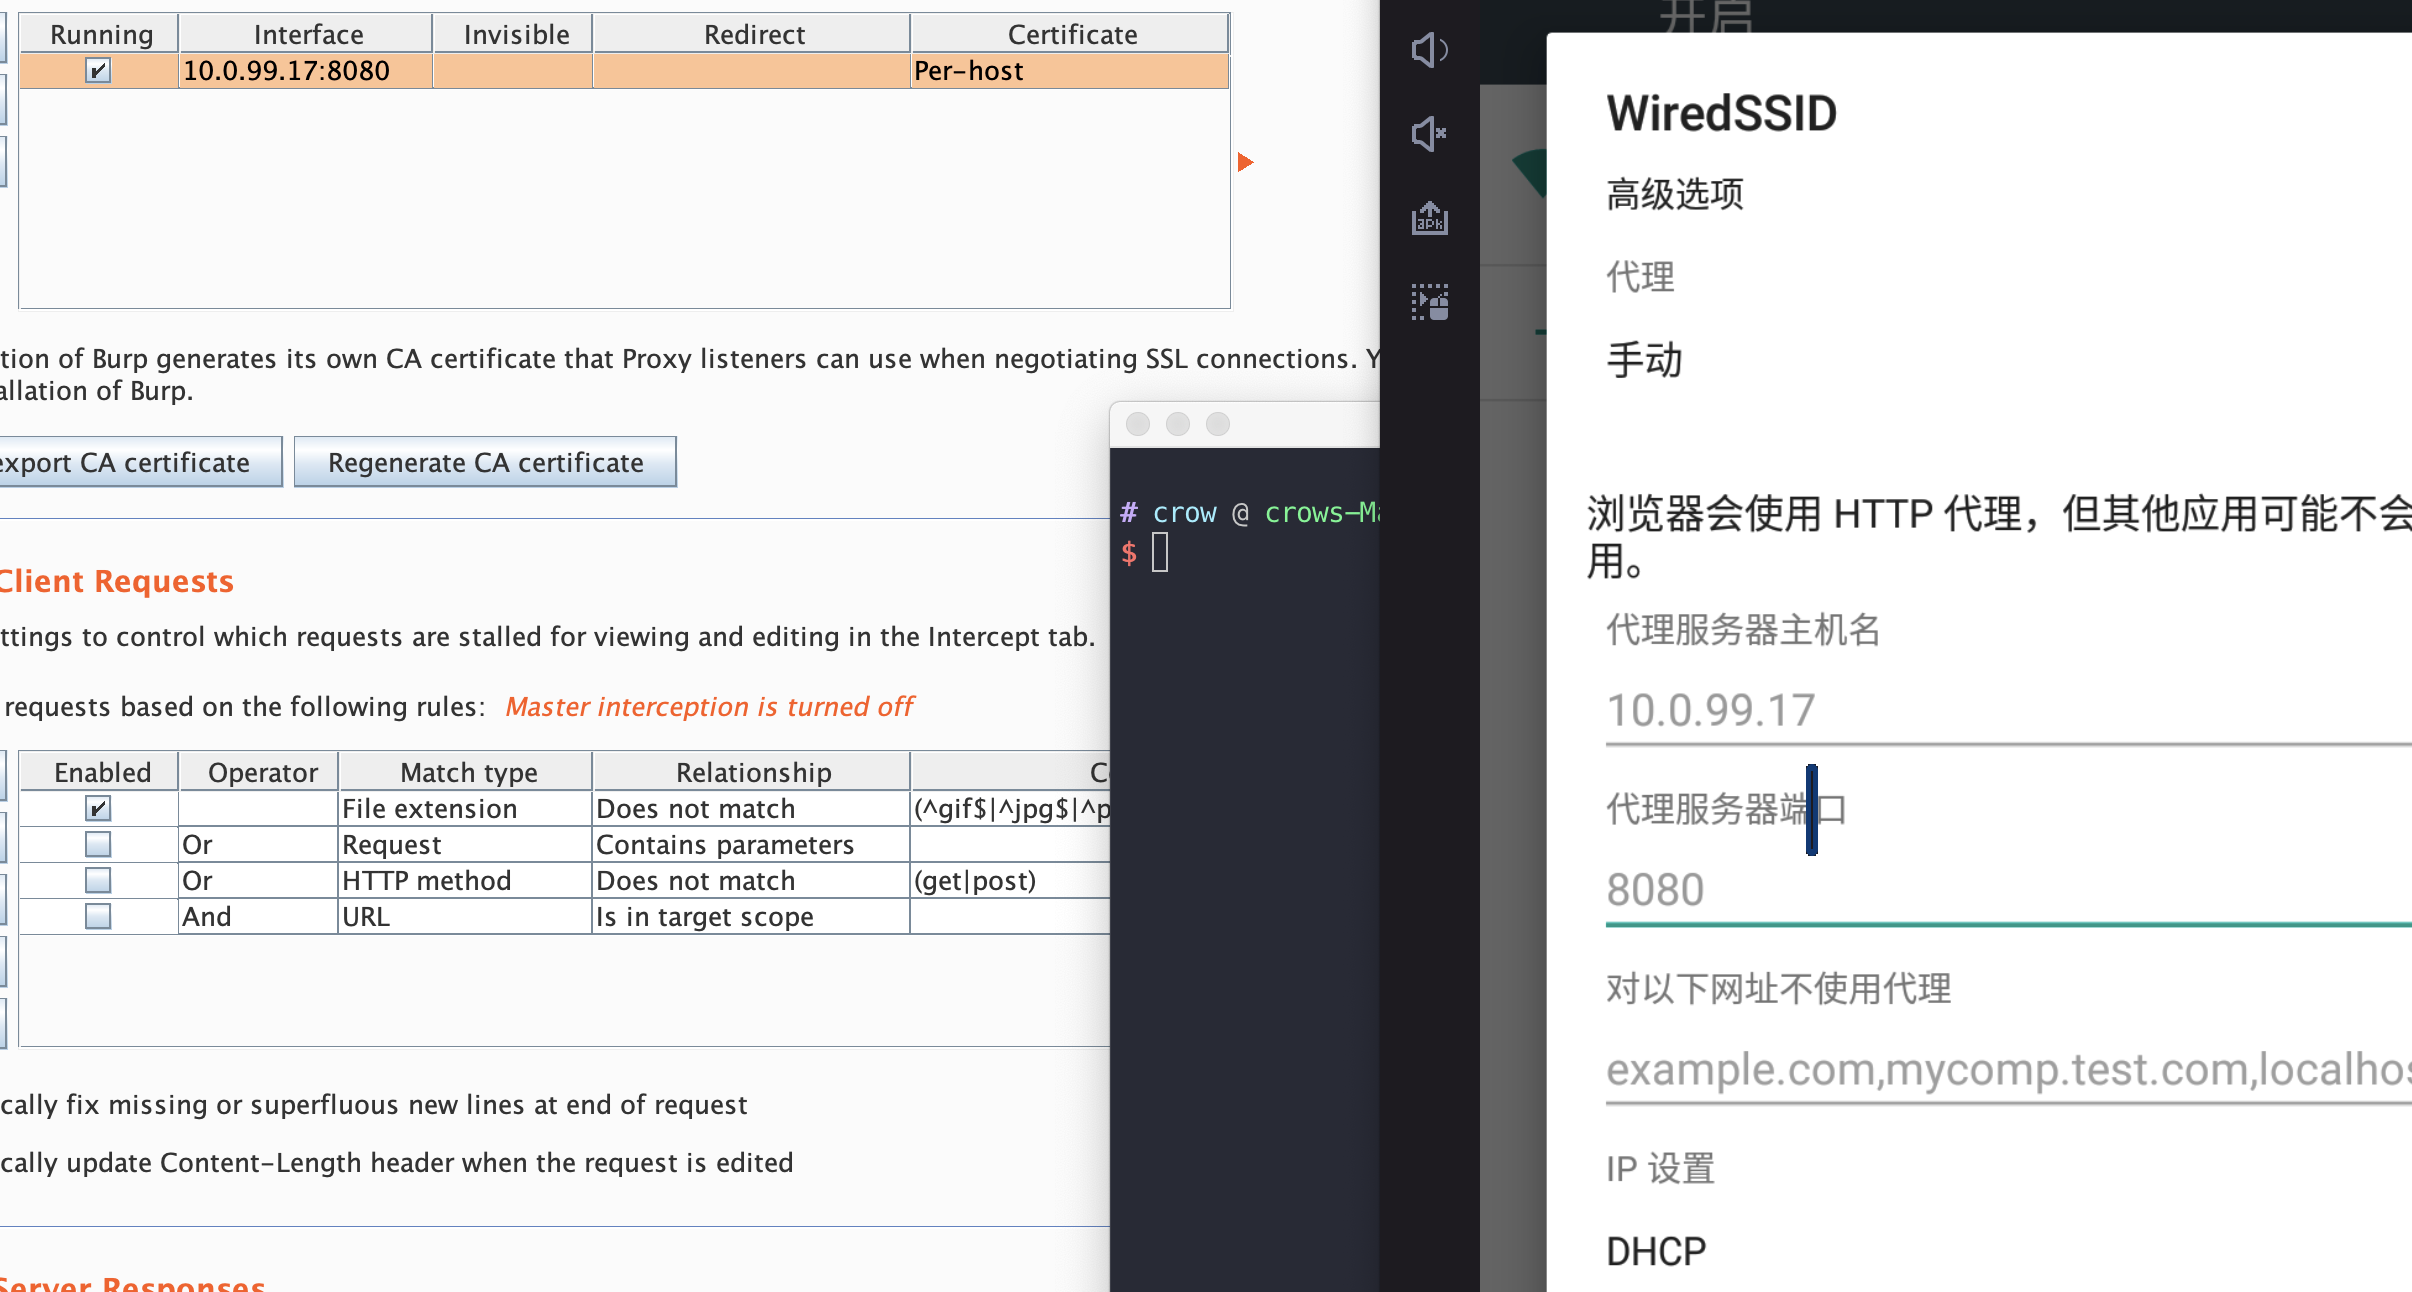The width and height of the screenshot is (2412, 1292).
Task: Enable the HTTP method rule checkbox
Action: 98,880
